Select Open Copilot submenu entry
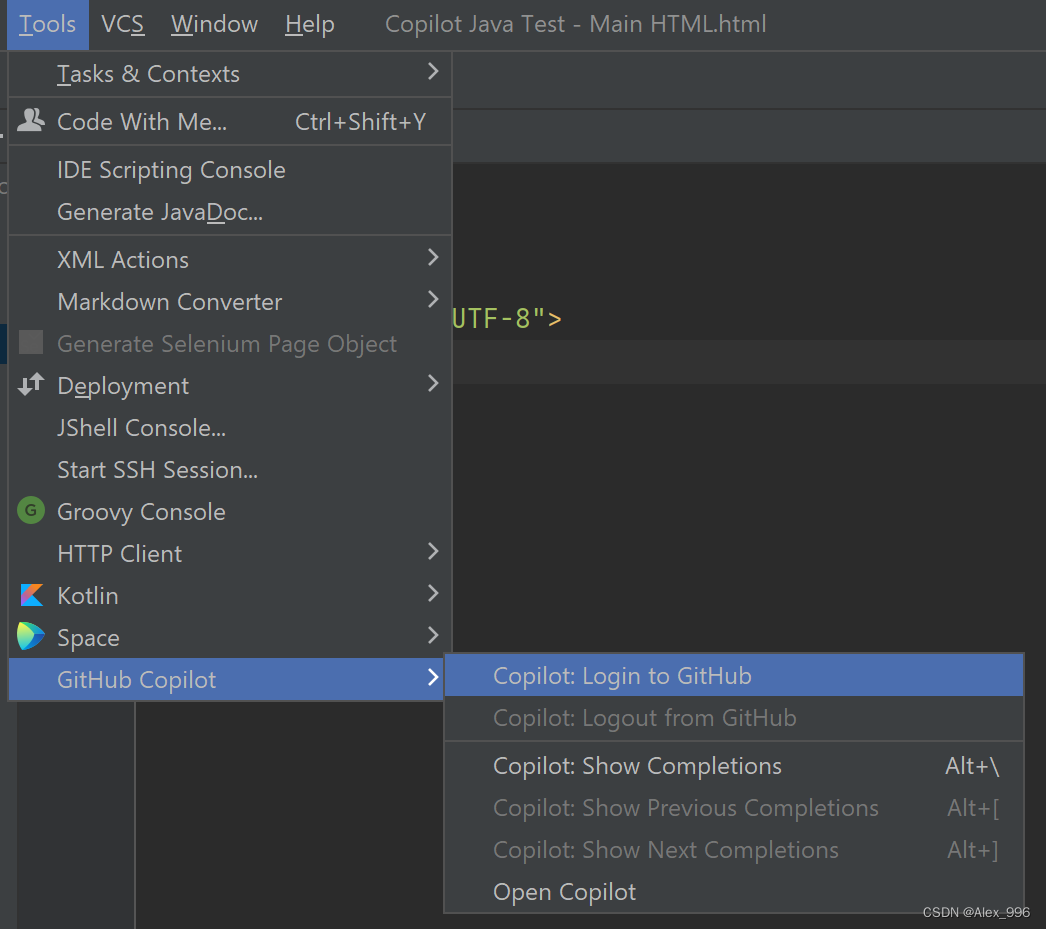The height and width of the screenshot is (929, 1046). coord(734,892)
